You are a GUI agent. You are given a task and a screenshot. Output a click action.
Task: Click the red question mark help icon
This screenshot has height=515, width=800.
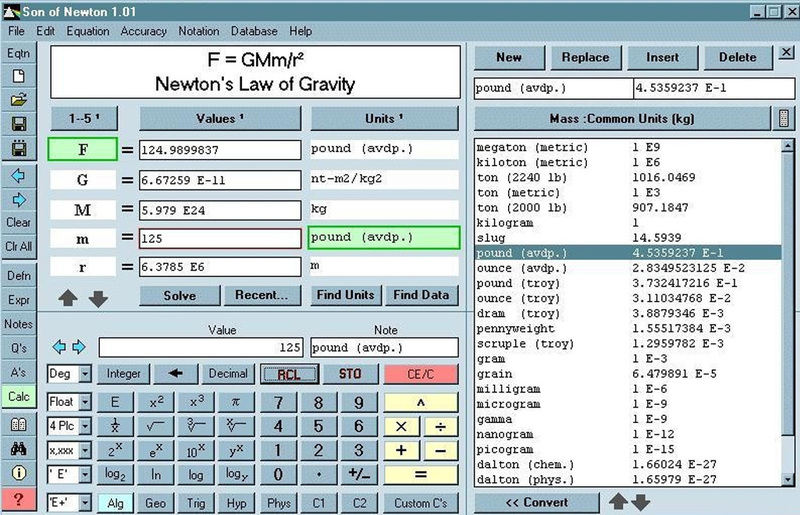point(18,499)
